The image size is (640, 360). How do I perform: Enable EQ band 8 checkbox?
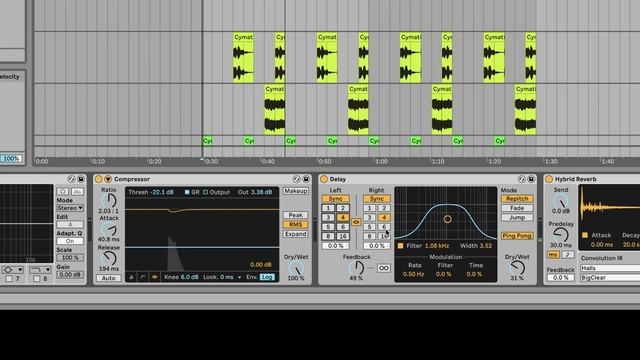tap(36, 279)
